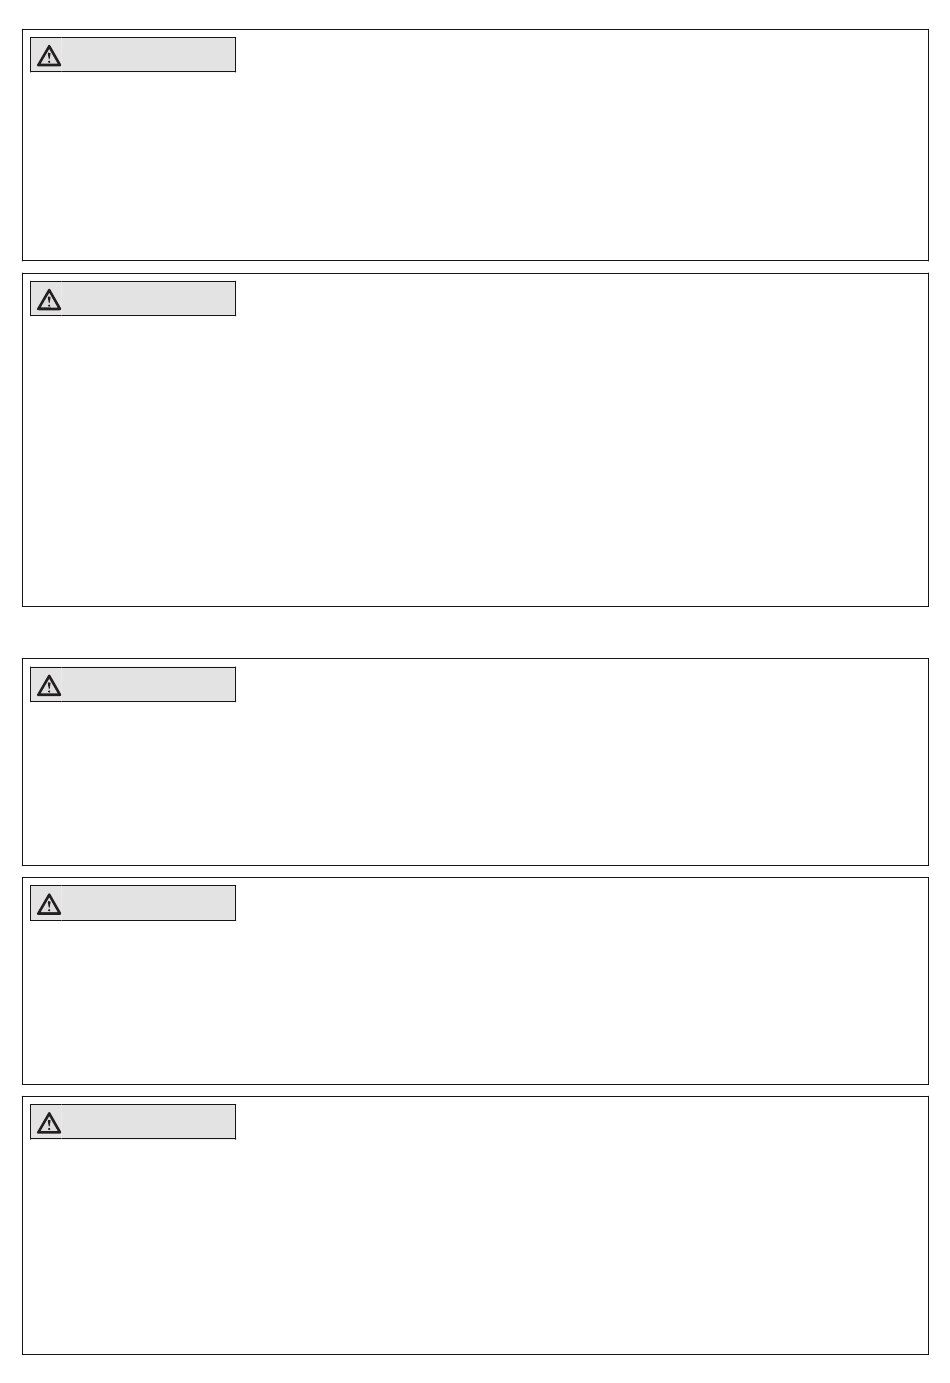Click the gray label field of the topmost warning box
The image size is (950, 1383).
[133, 55]
